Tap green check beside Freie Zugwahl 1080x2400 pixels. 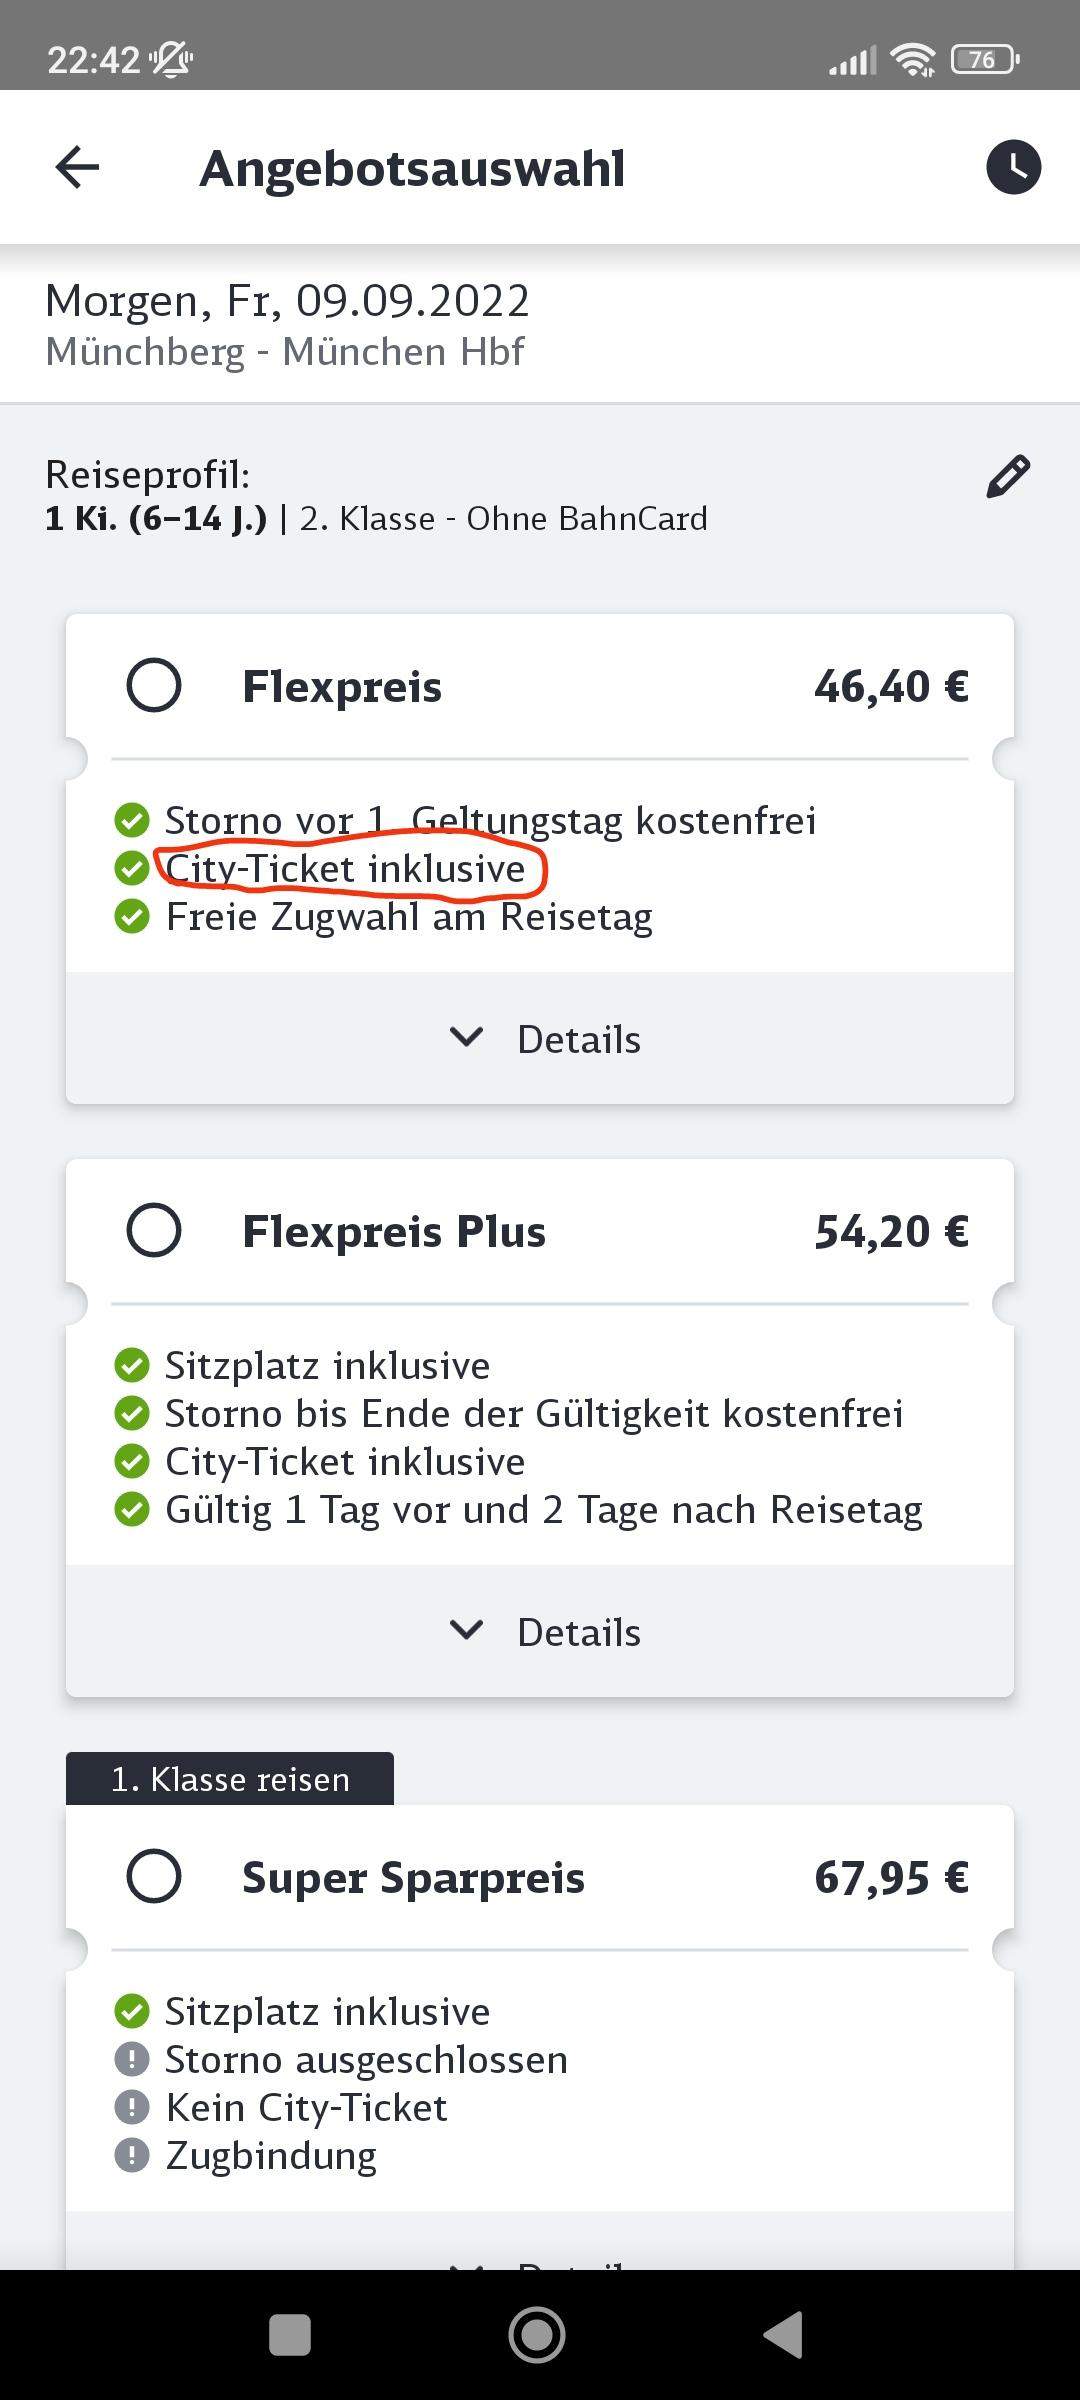(x=132, y=916)
